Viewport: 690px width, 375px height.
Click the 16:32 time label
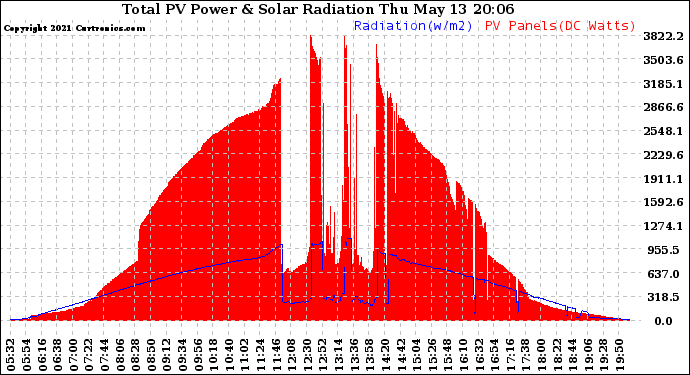(x=480, y=355)
